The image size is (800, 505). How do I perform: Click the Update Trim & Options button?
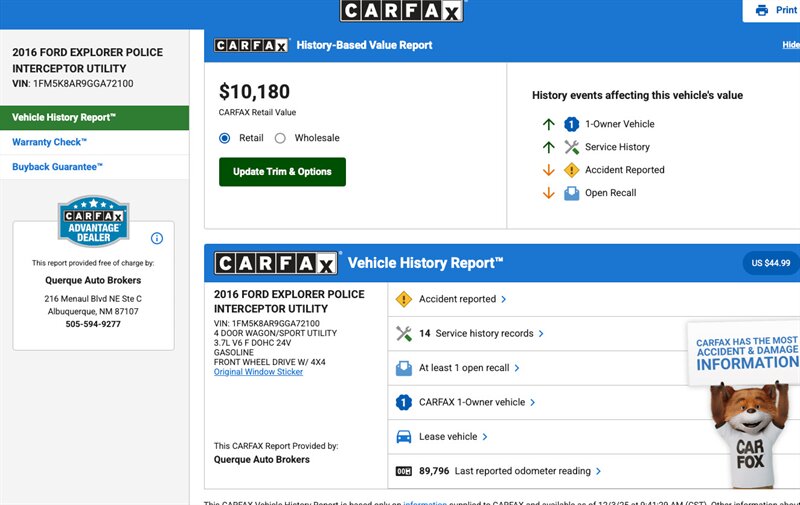(282, 172)
